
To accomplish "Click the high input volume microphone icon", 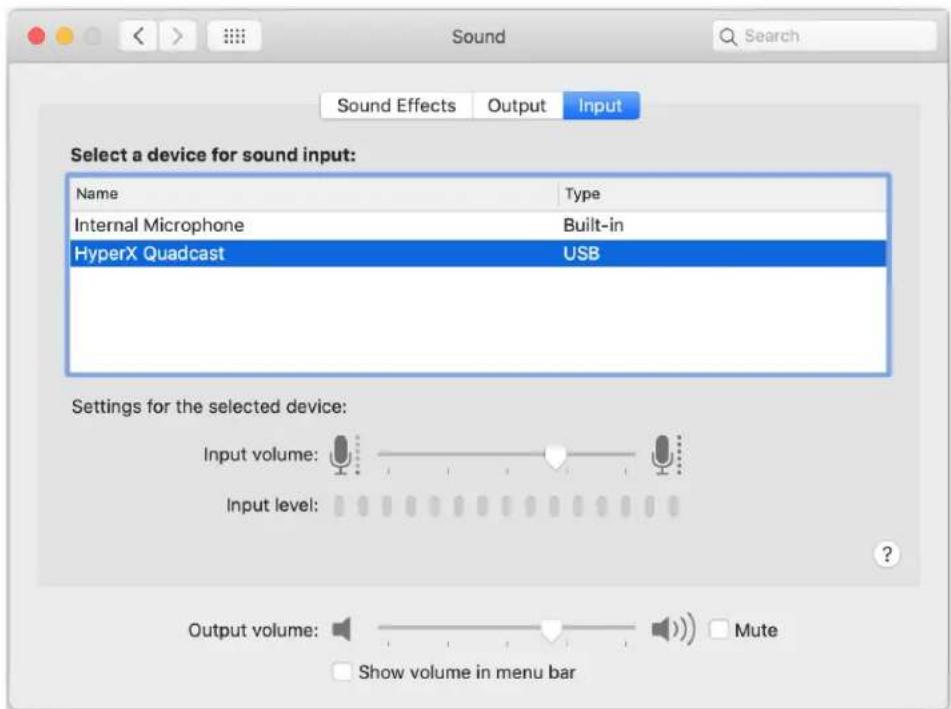I will [667, 455].
